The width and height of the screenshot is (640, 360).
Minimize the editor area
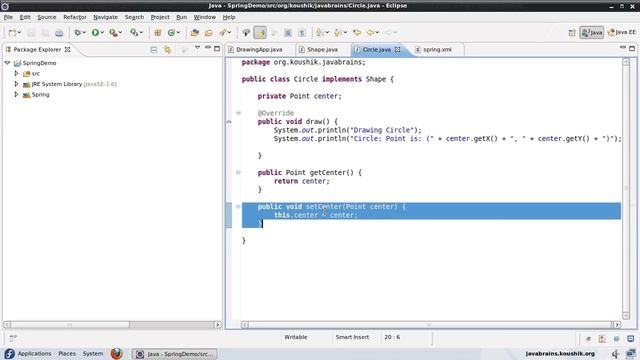coord(622,48)
